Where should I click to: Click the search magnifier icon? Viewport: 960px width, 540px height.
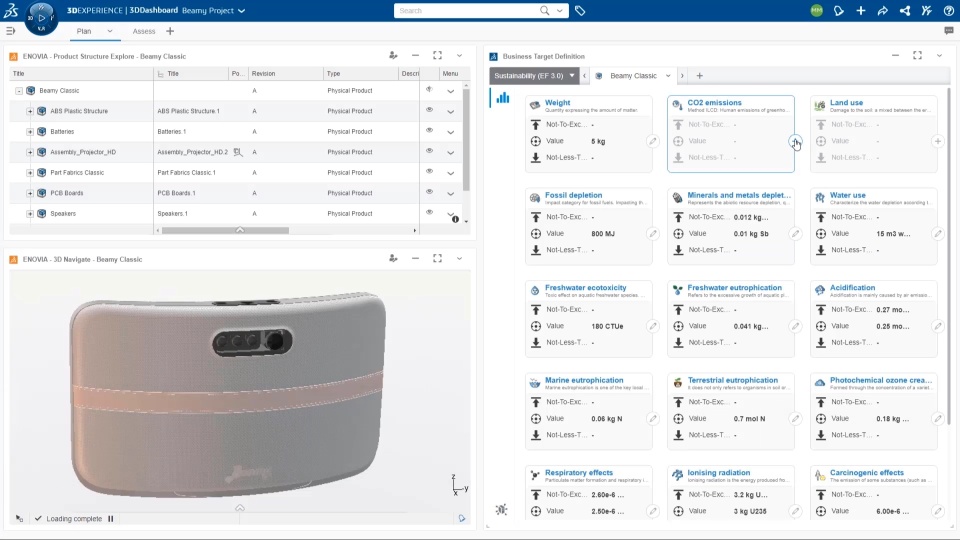tap(544, 10)
